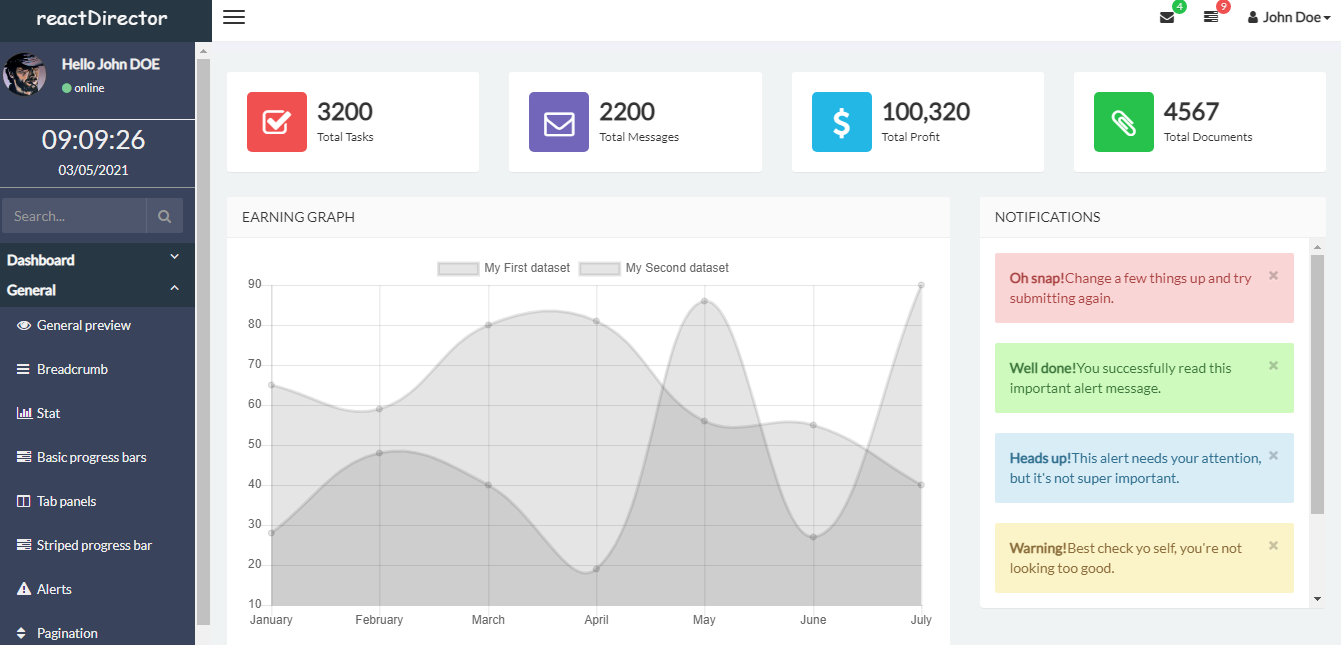1341x645 pixels.
Task: Click the May data point at 86
Action: [x=704, y=301]
